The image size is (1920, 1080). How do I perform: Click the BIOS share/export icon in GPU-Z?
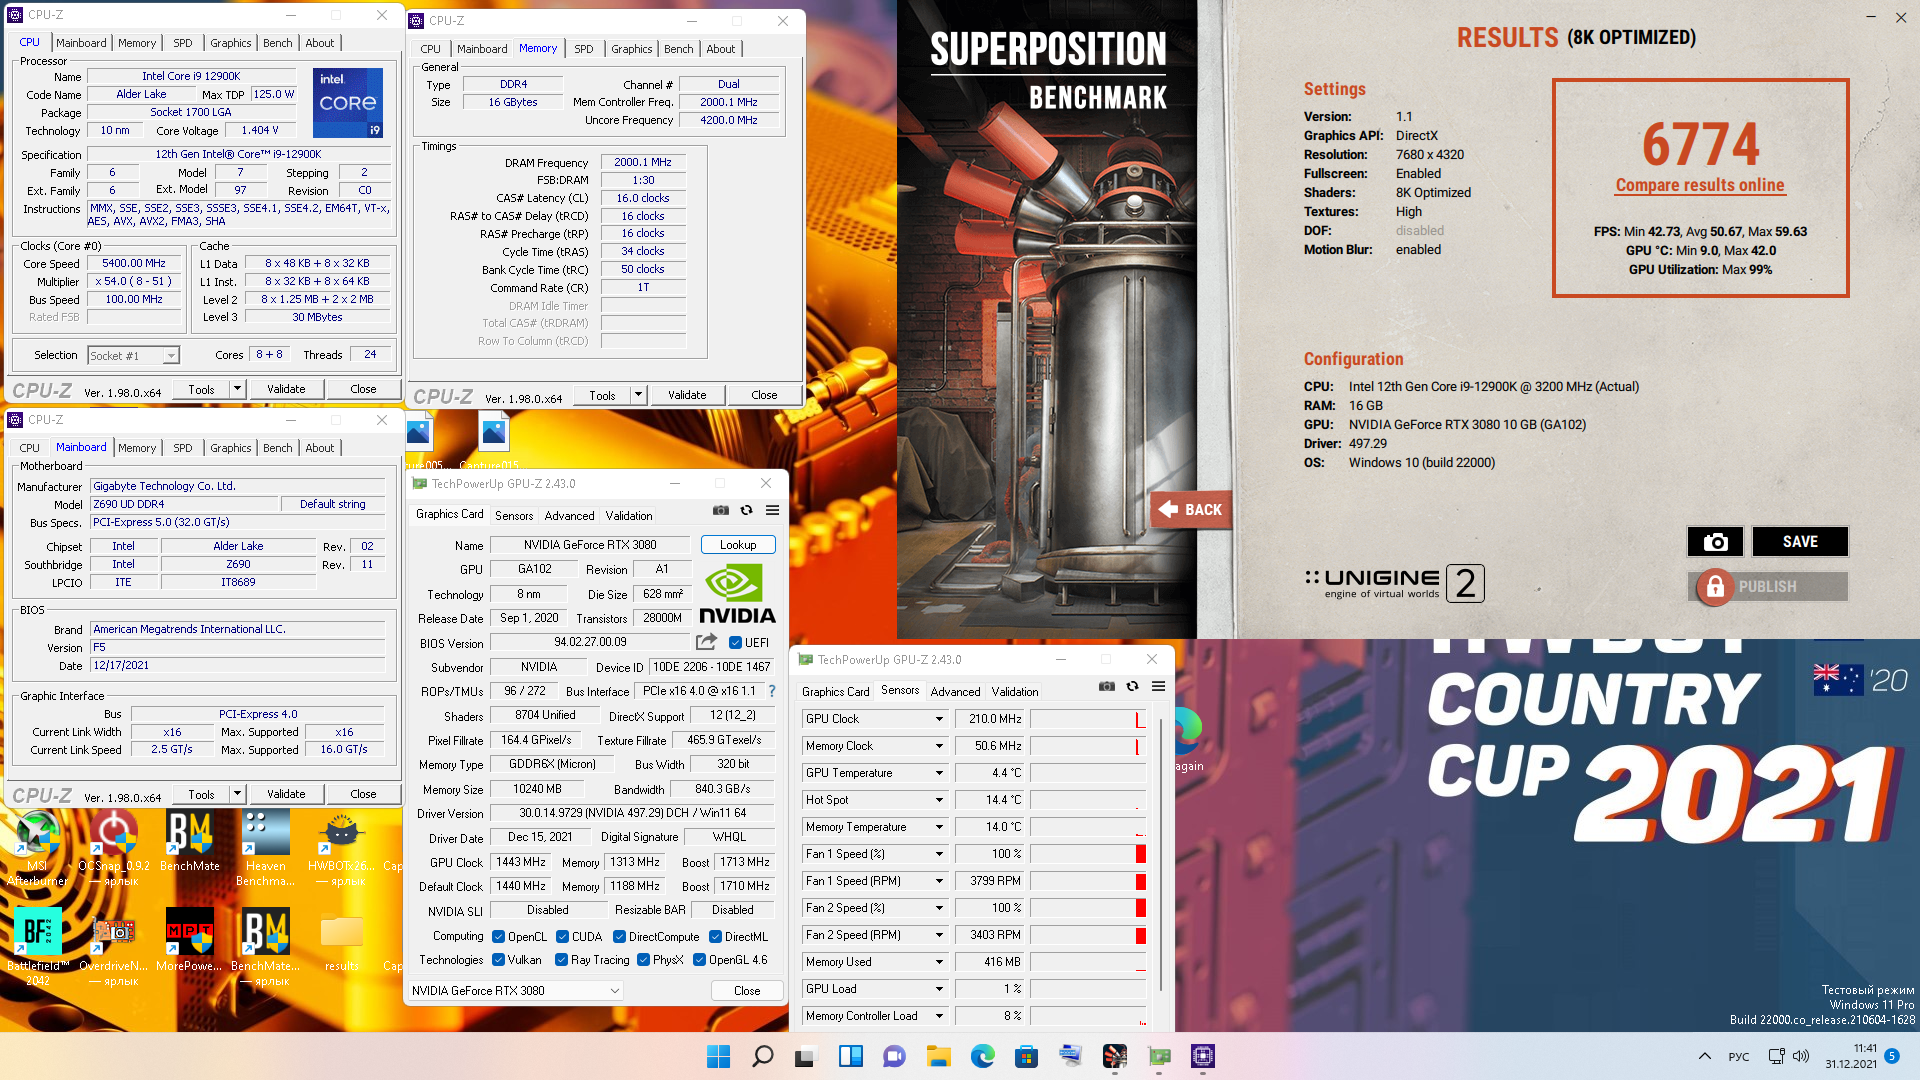point(707,642)
